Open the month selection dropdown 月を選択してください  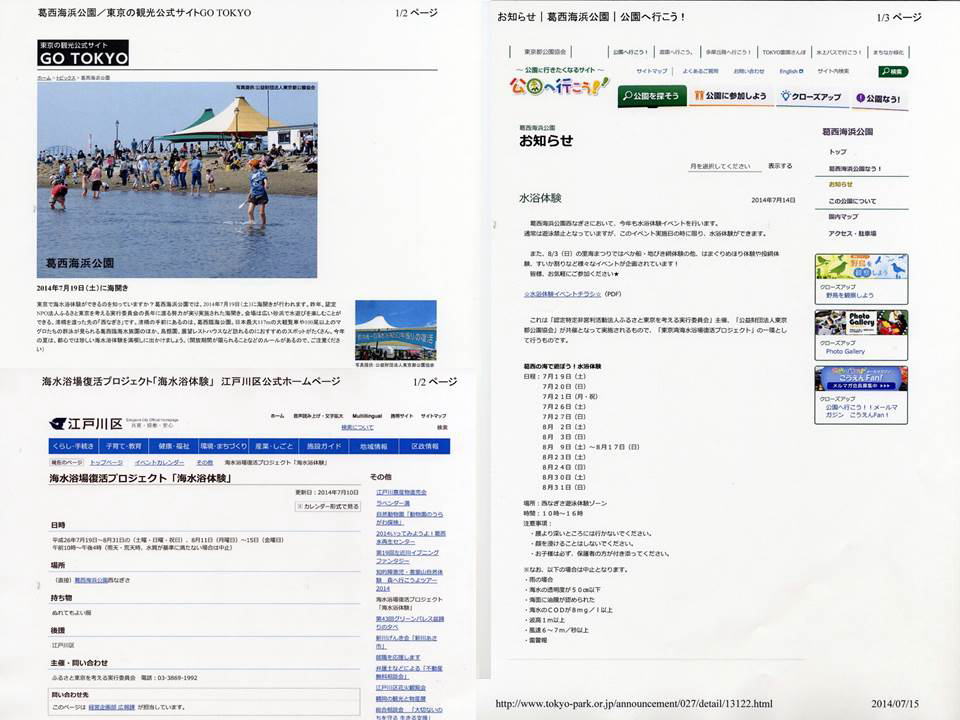724,167
